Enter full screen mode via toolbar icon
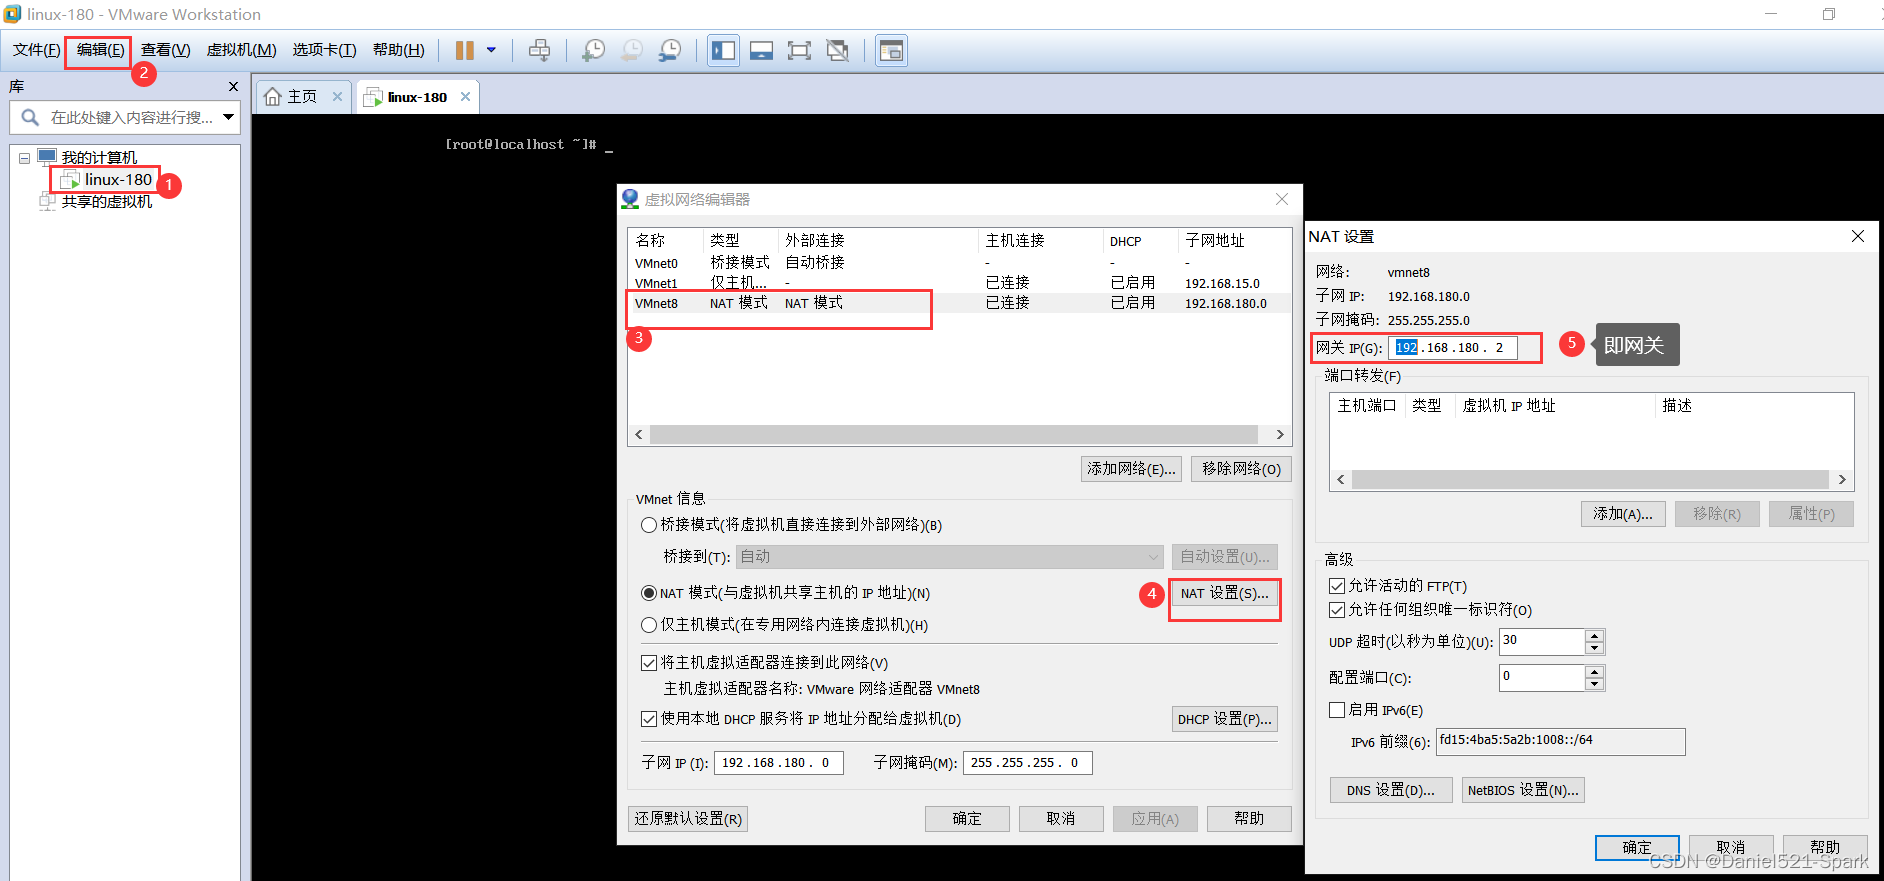Screen dimensions: 1884x881 click(x=799, y=50)
